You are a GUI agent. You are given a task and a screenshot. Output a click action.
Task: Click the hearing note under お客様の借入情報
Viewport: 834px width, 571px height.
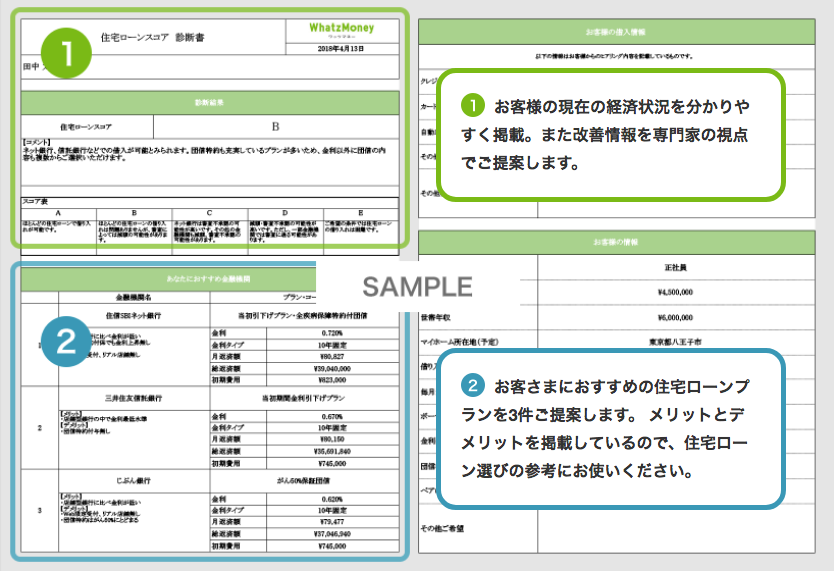point(614,56)
